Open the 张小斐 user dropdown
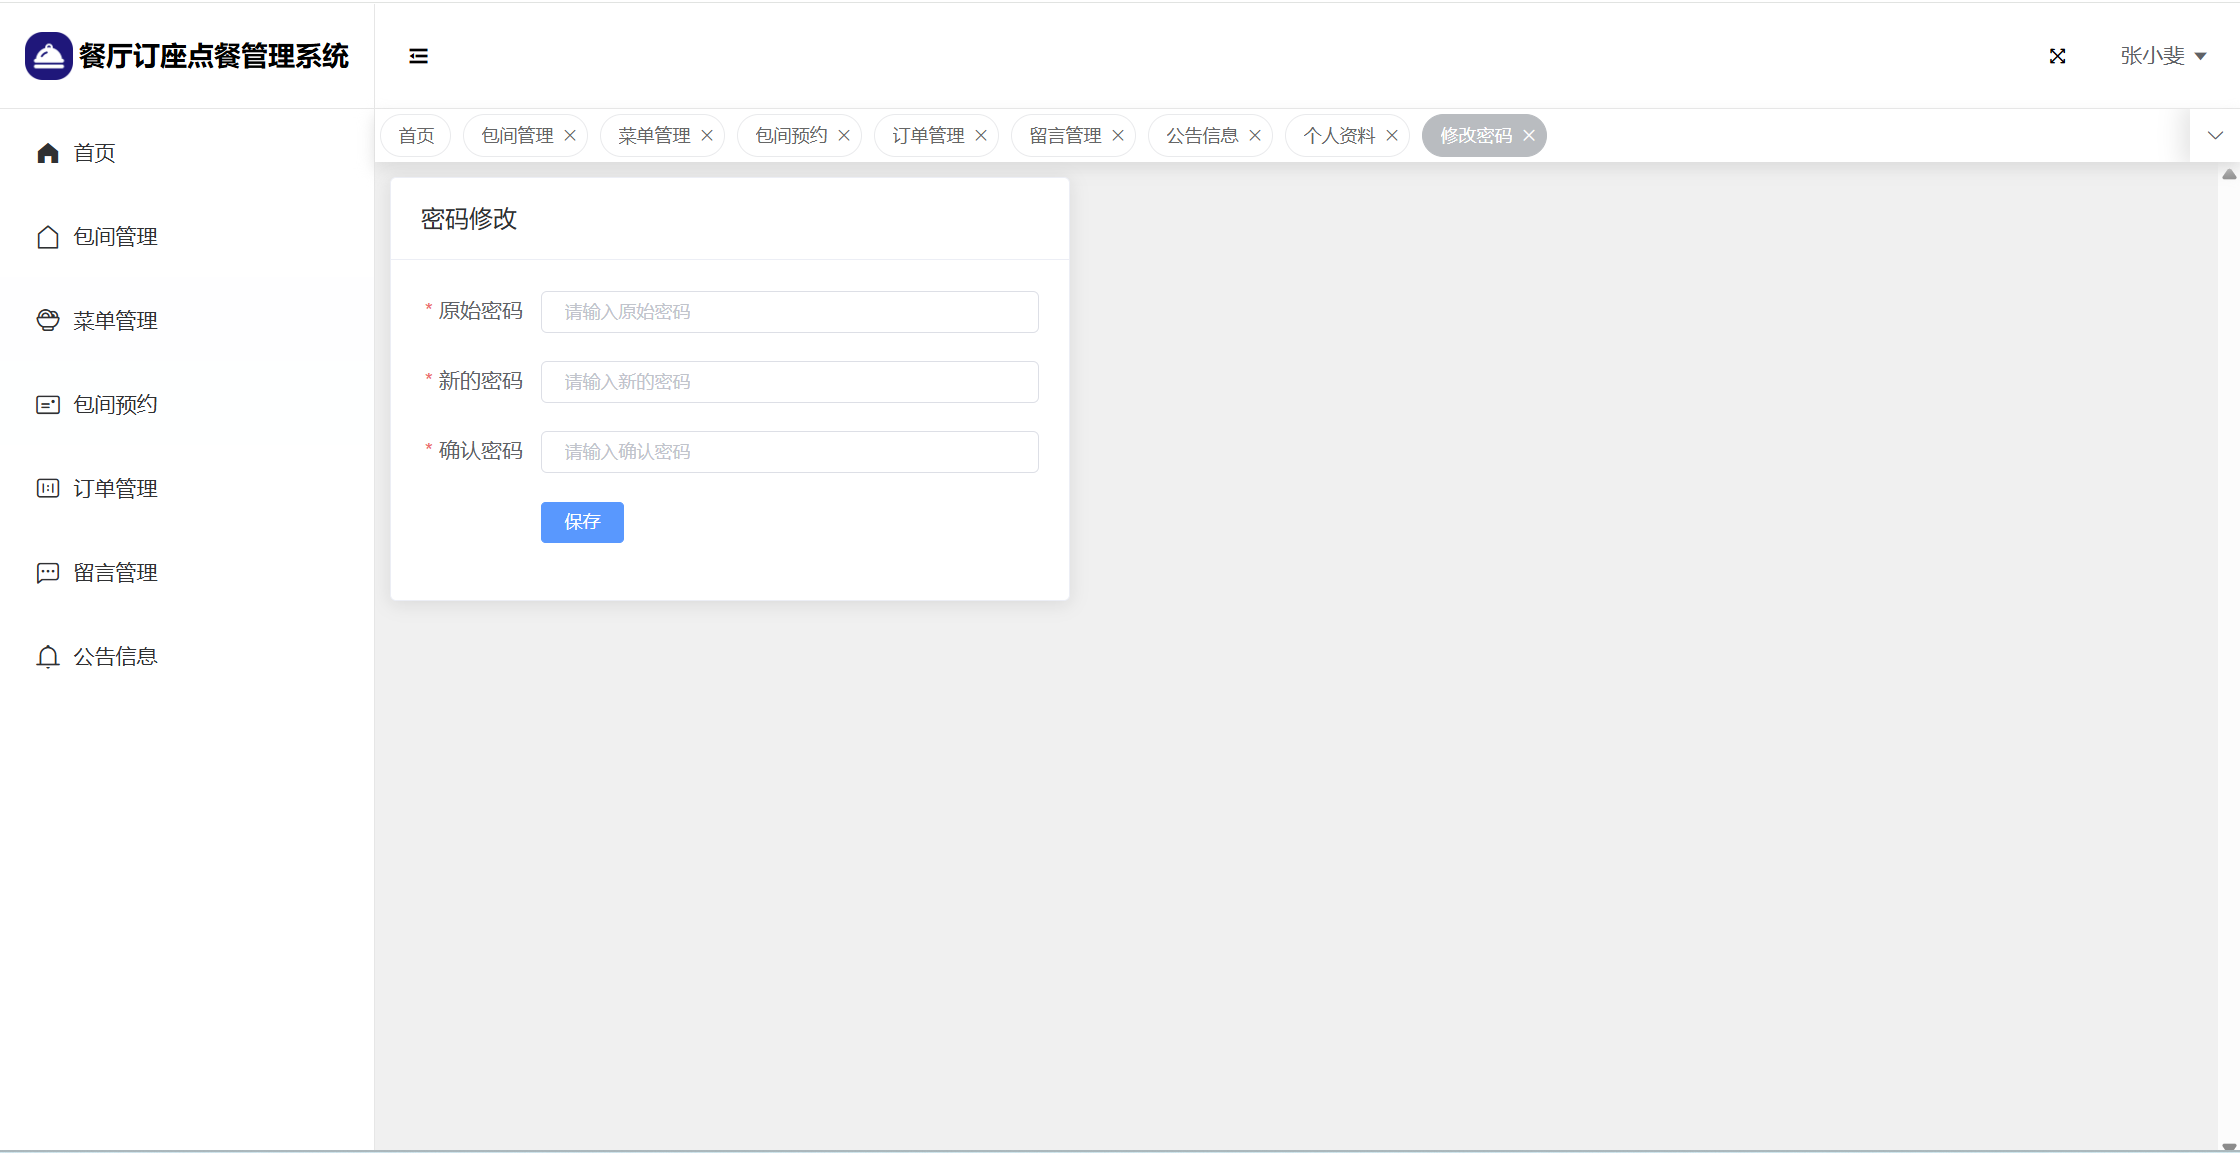Screen dimensions: 2240x1153 click(x=2163, y=56)
